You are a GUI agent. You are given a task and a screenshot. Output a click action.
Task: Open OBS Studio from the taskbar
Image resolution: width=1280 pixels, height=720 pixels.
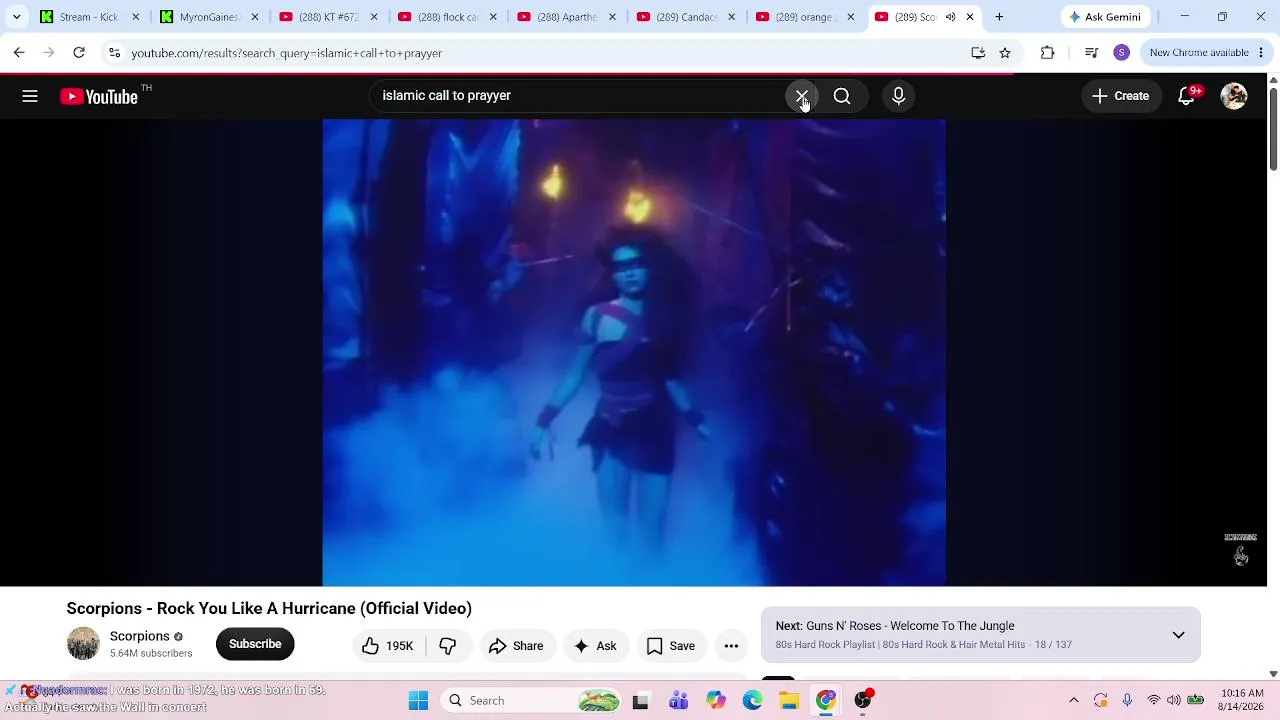pos(863,701)
